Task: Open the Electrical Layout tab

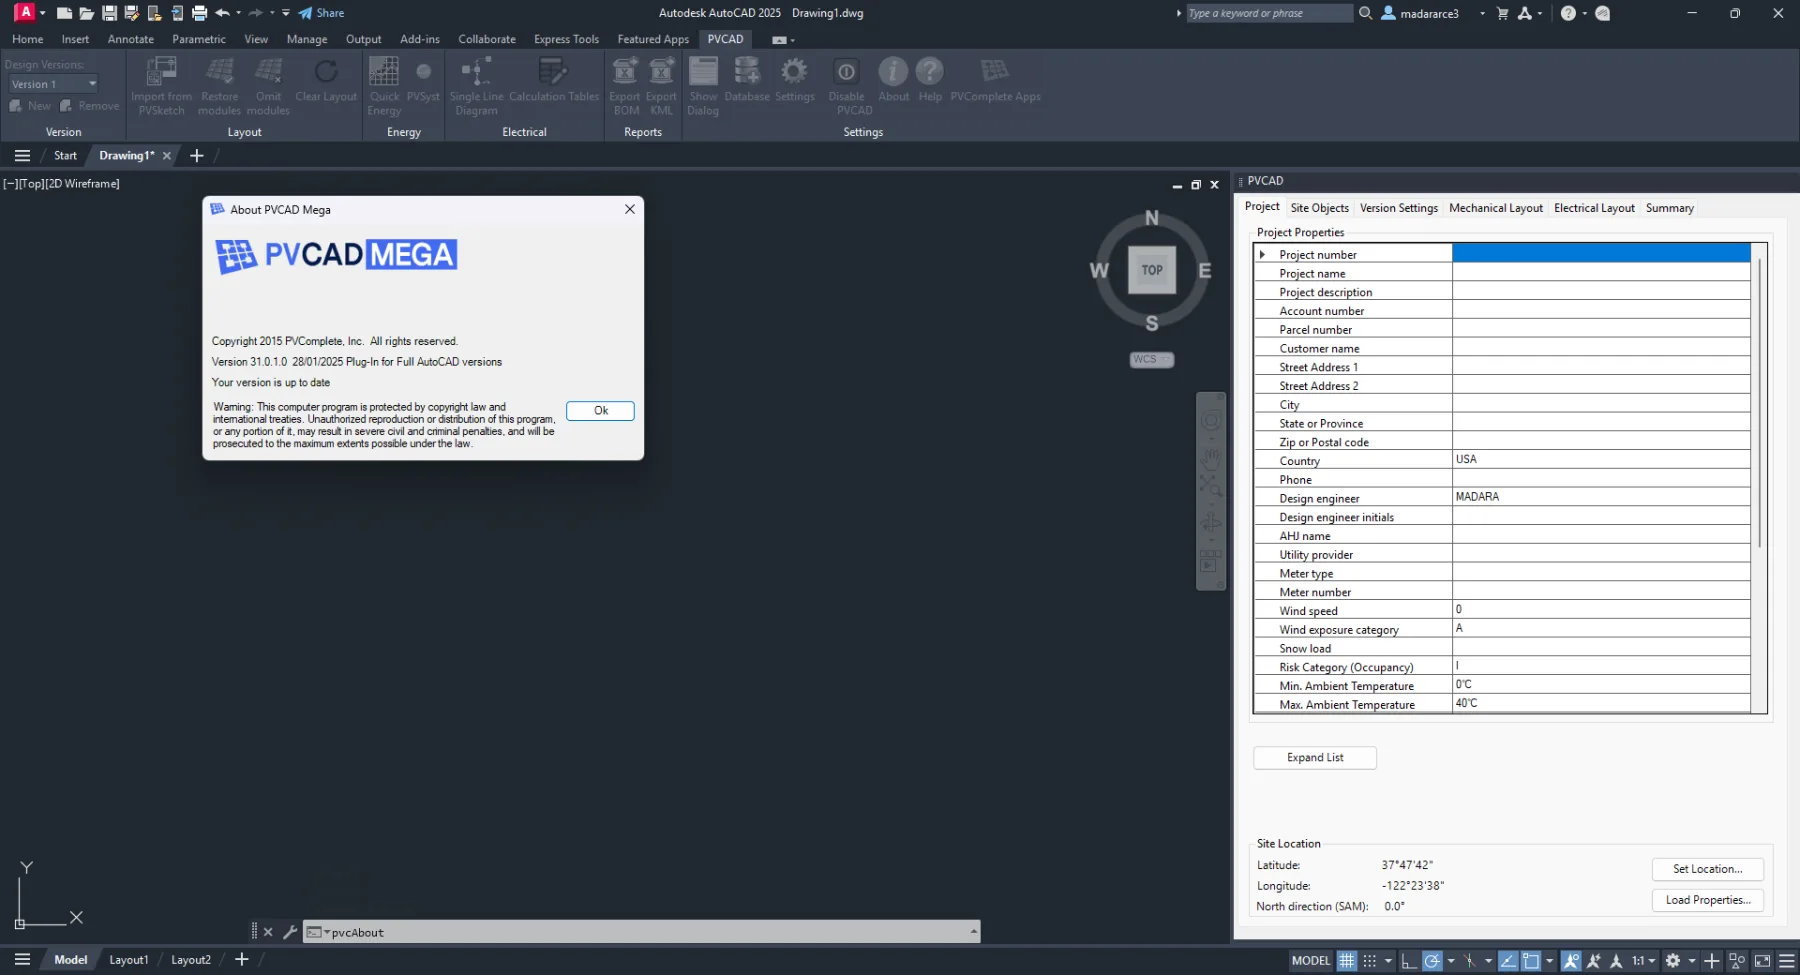Action: (x=1594, y=208)
